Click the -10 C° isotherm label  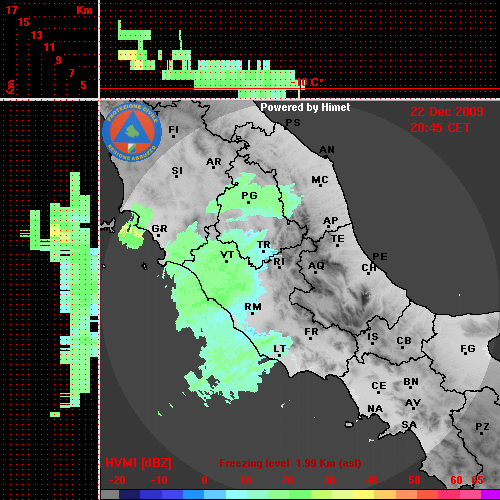coord(307,82)
